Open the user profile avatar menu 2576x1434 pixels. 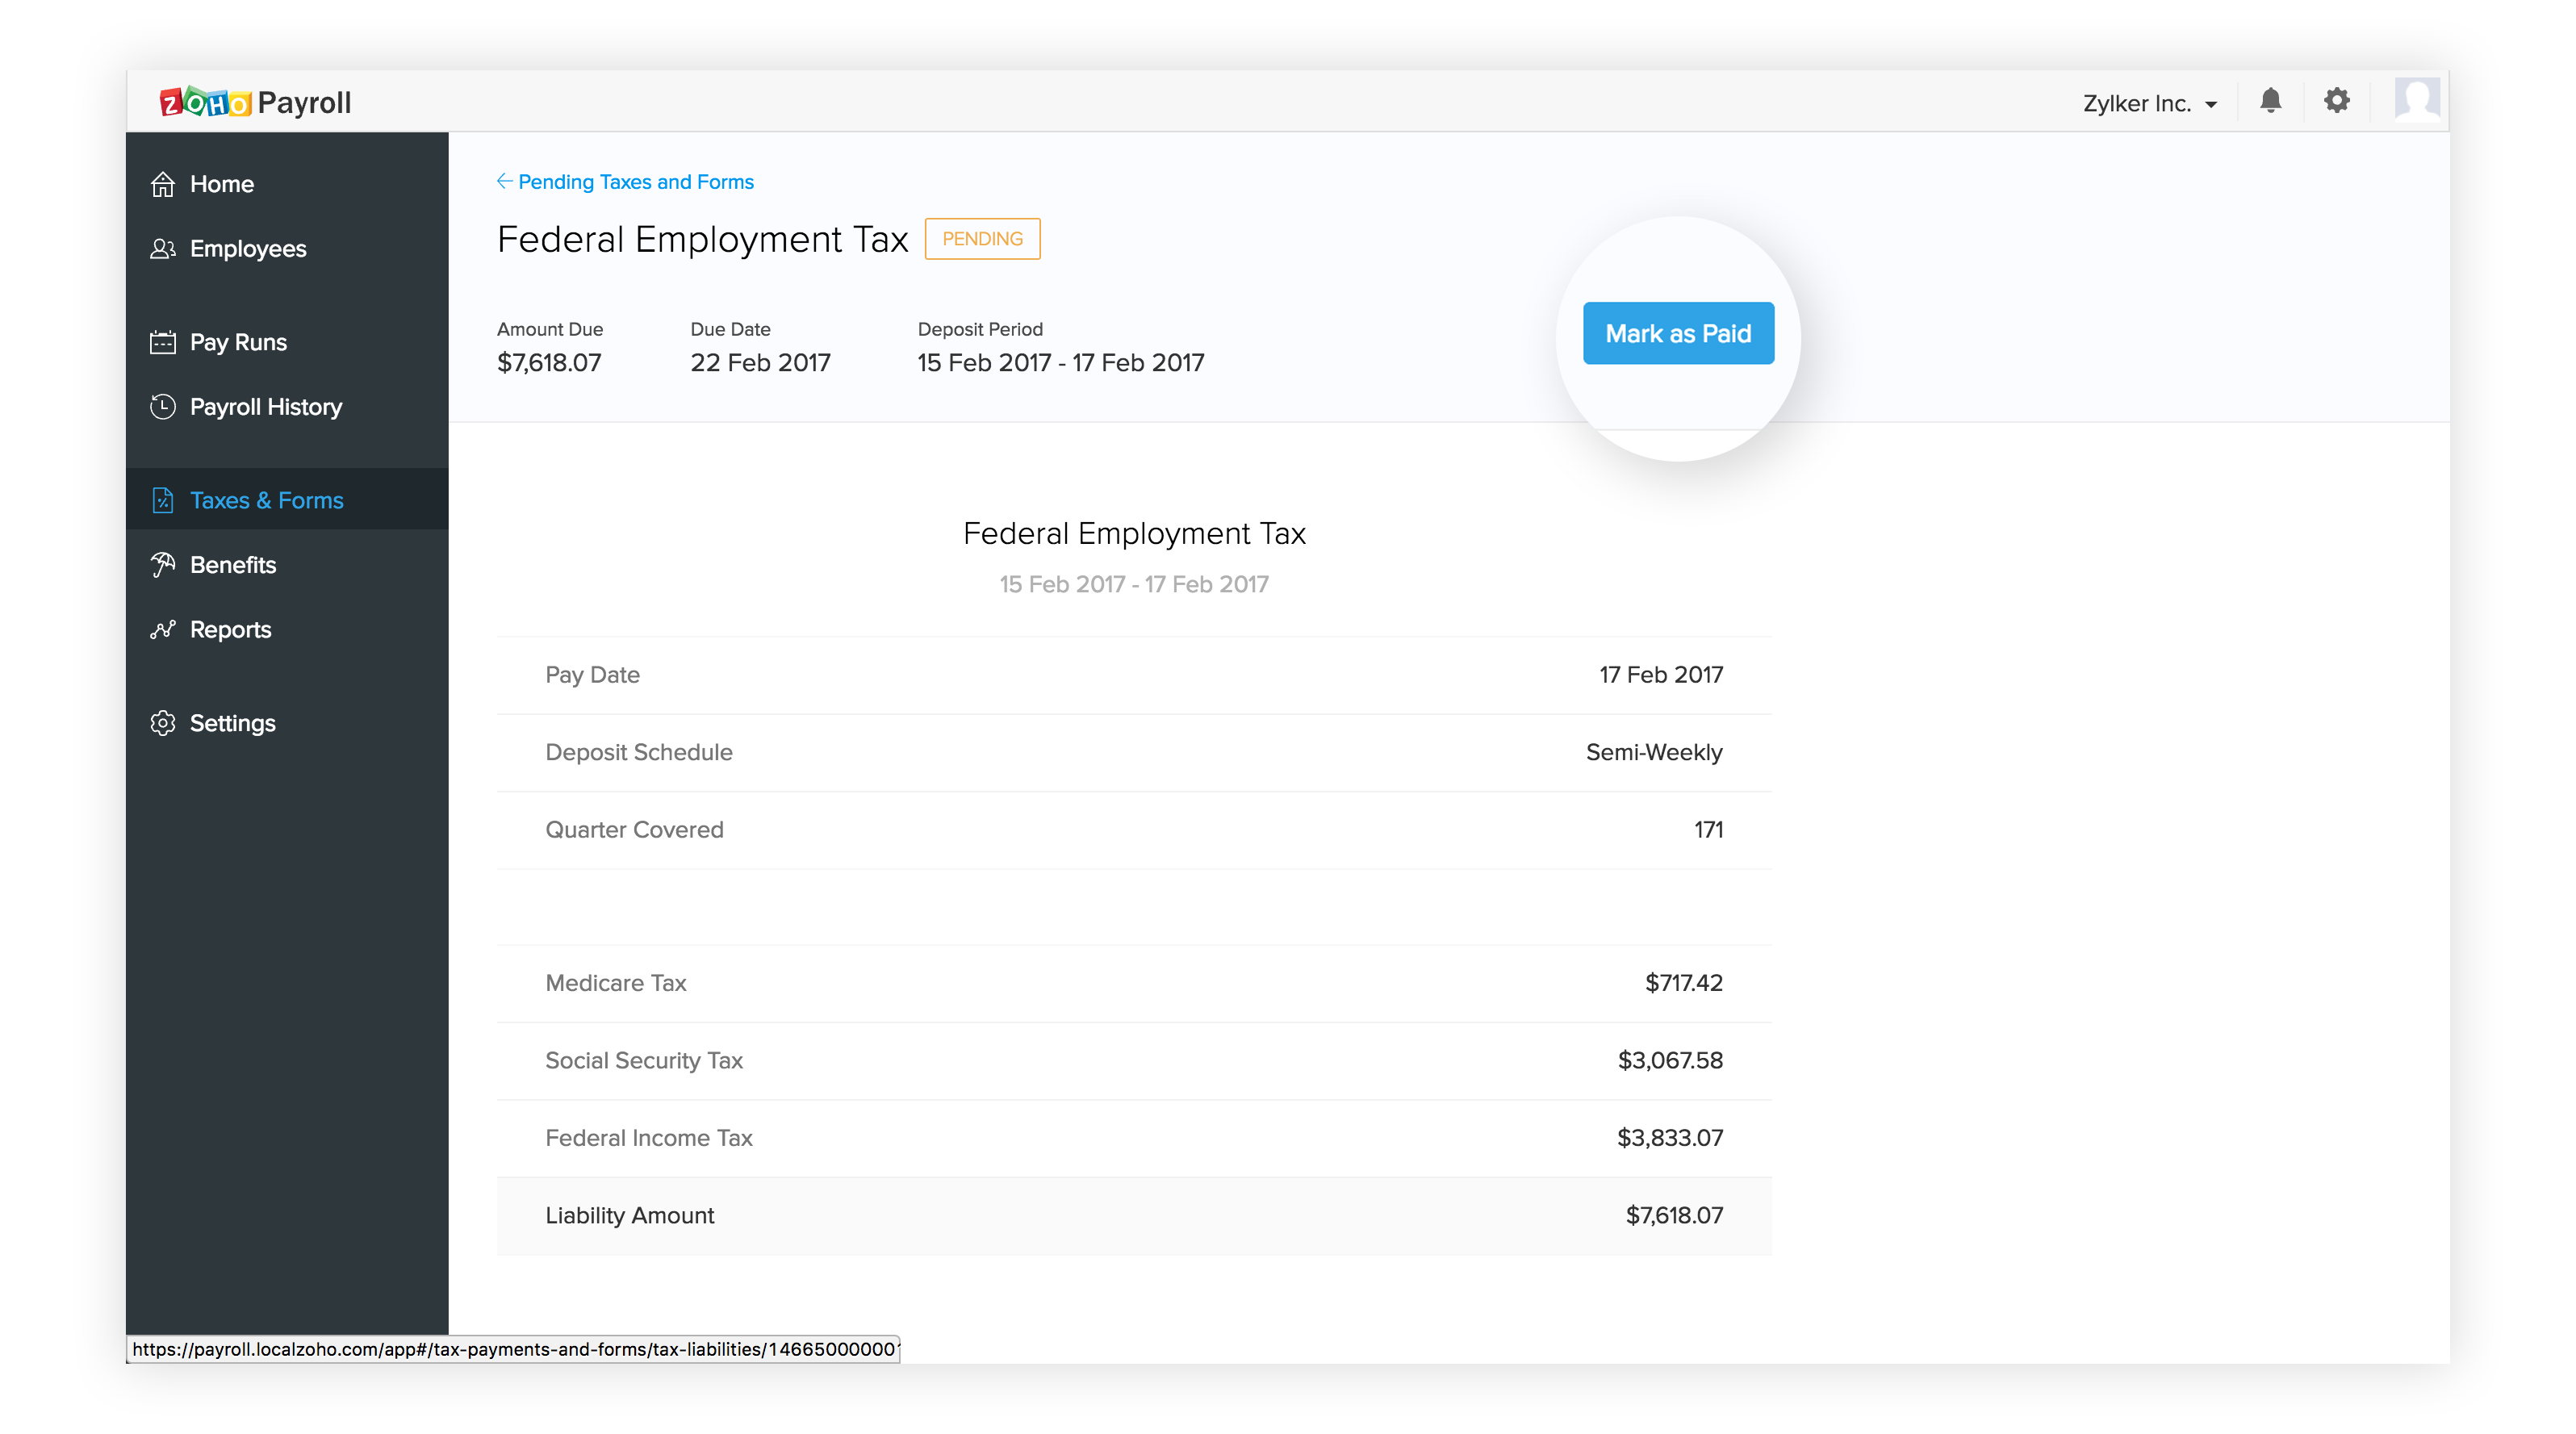(2418, 100)
